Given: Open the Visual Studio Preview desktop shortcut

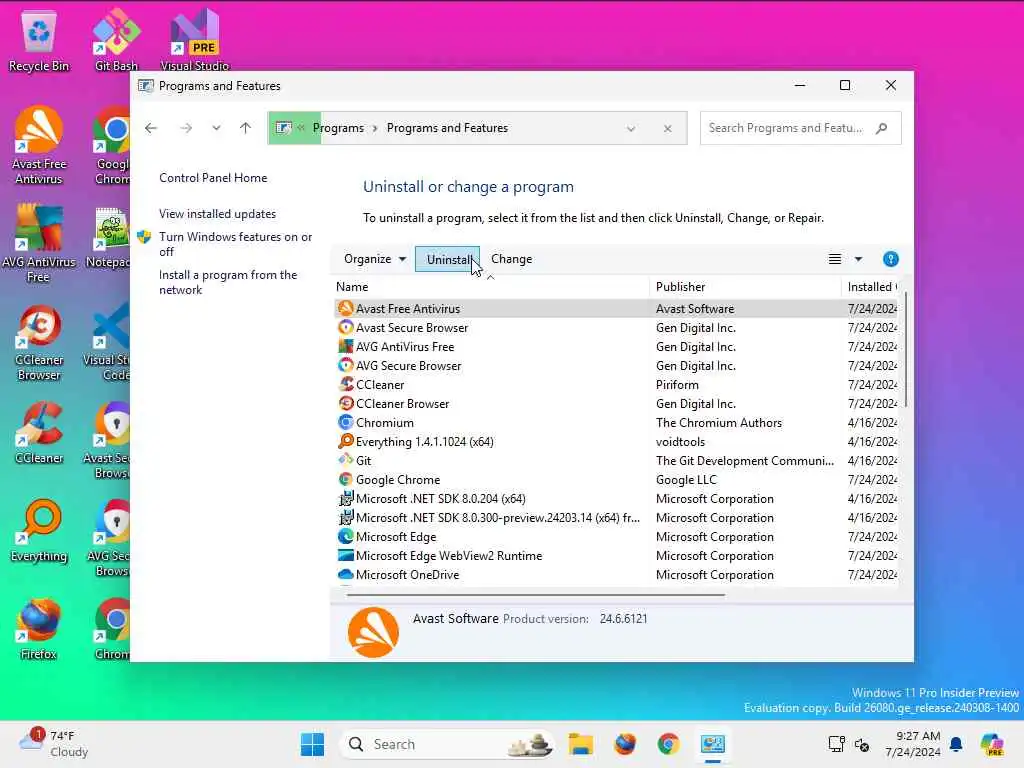Looking at the screenshot, I should pyautogui.click(x=195, y=40).
